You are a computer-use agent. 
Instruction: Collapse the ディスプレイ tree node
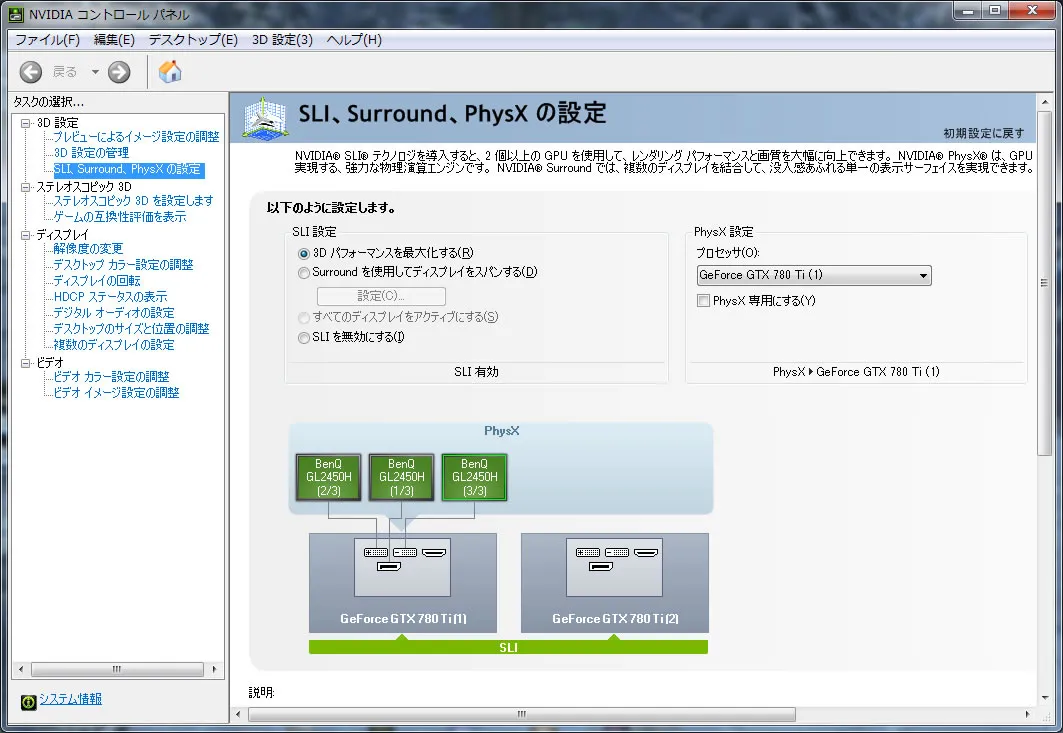(26, 235)
